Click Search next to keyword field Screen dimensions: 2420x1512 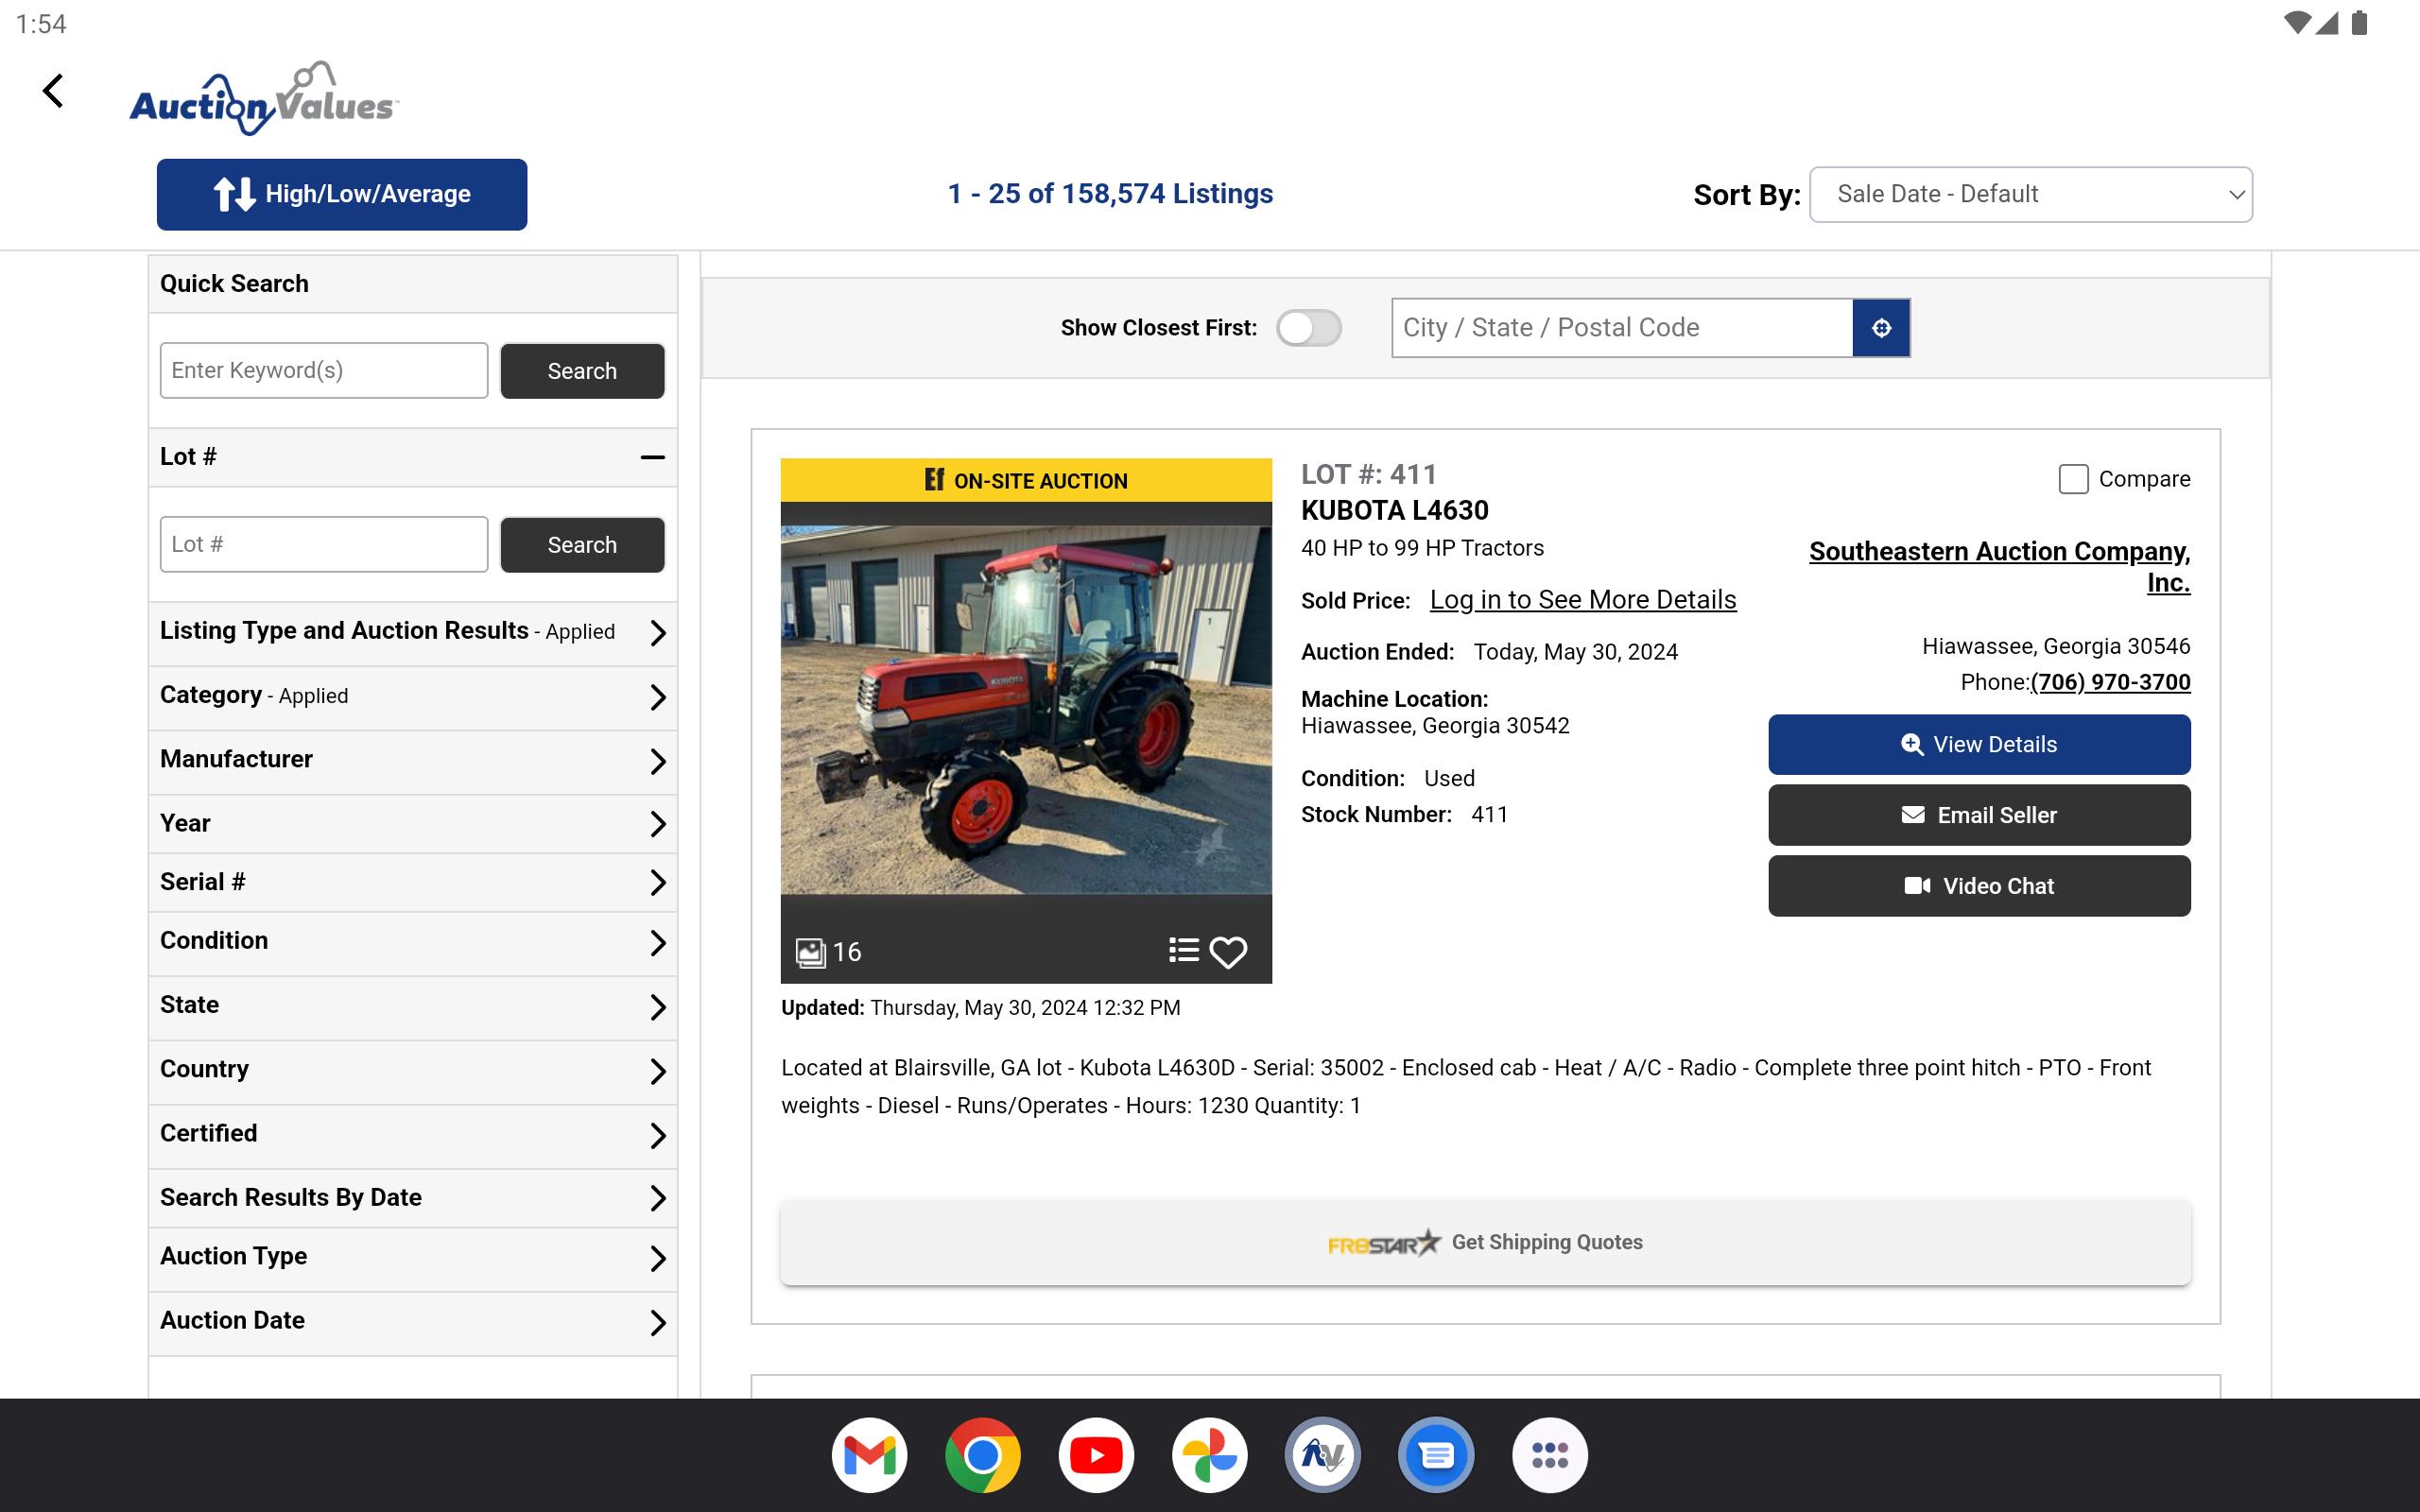tap(582, 371)
